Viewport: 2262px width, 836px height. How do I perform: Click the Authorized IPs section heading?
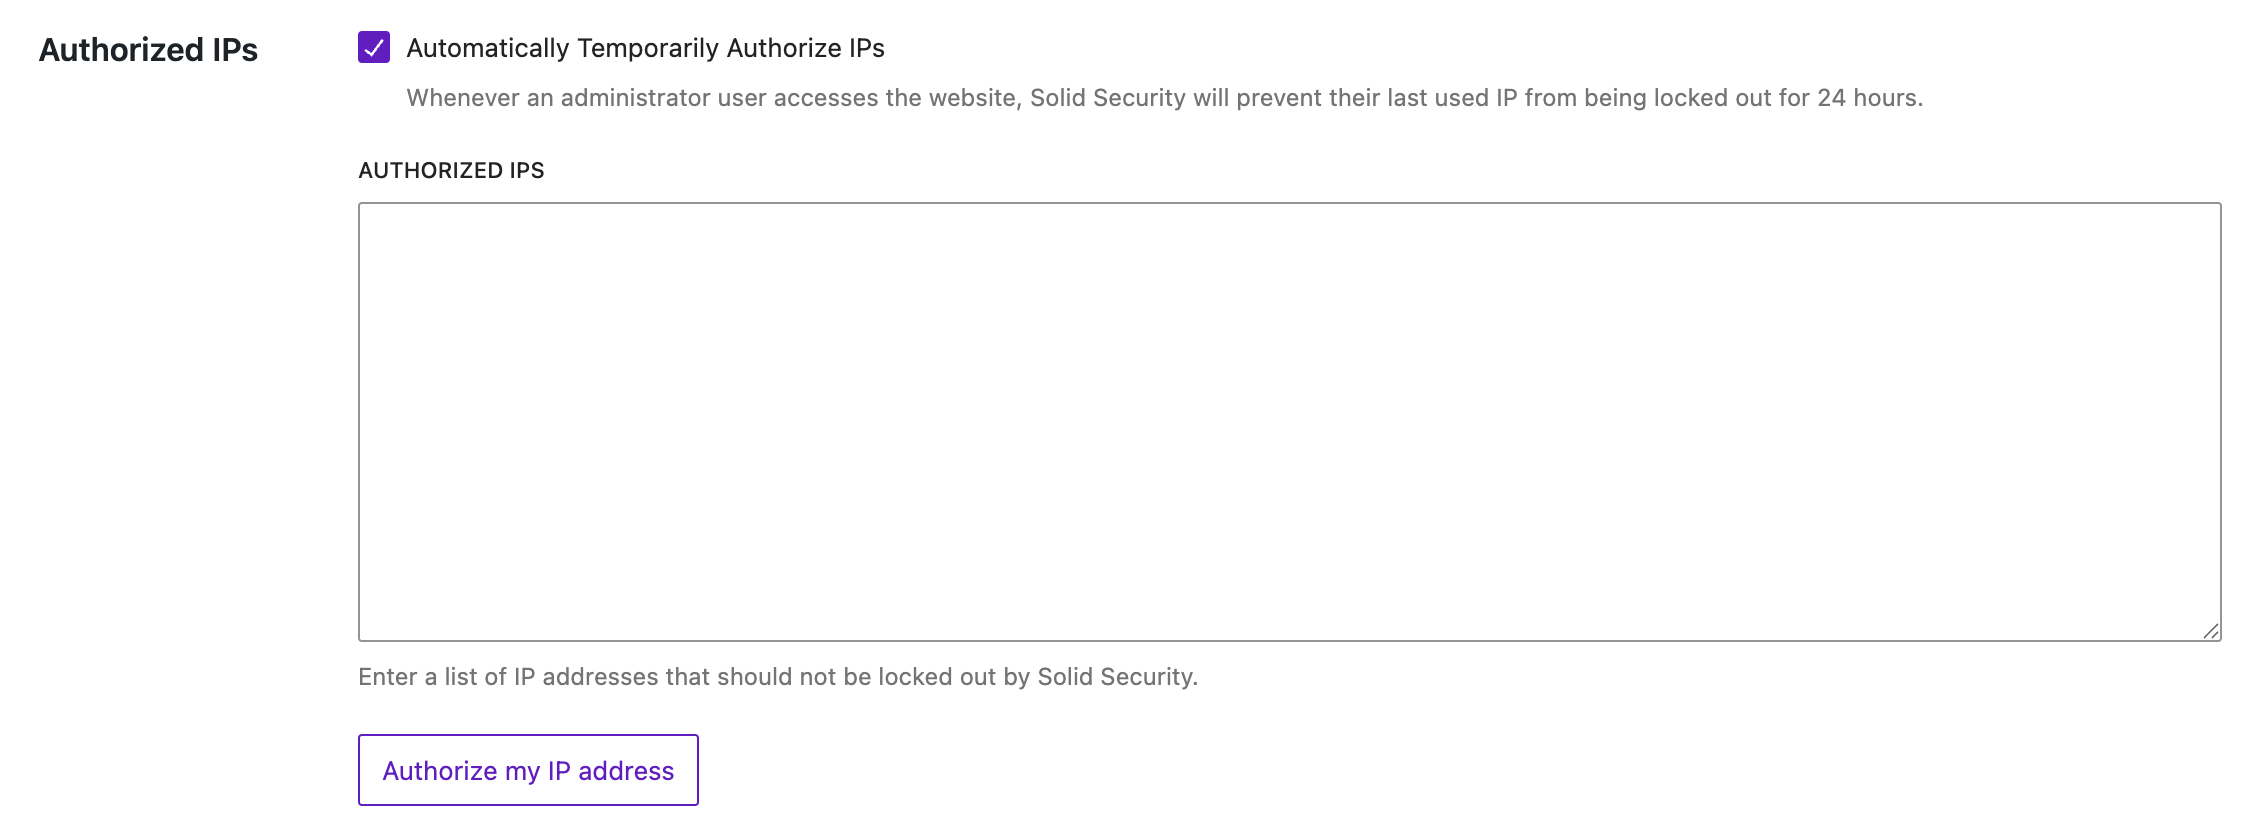pyautogui.click(x=148, y=50)
